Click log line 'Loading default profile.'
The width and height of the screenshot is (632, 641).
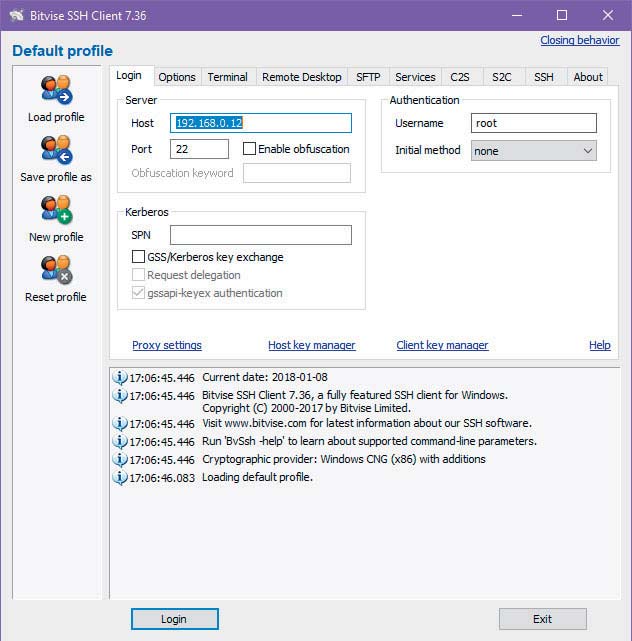257,477
